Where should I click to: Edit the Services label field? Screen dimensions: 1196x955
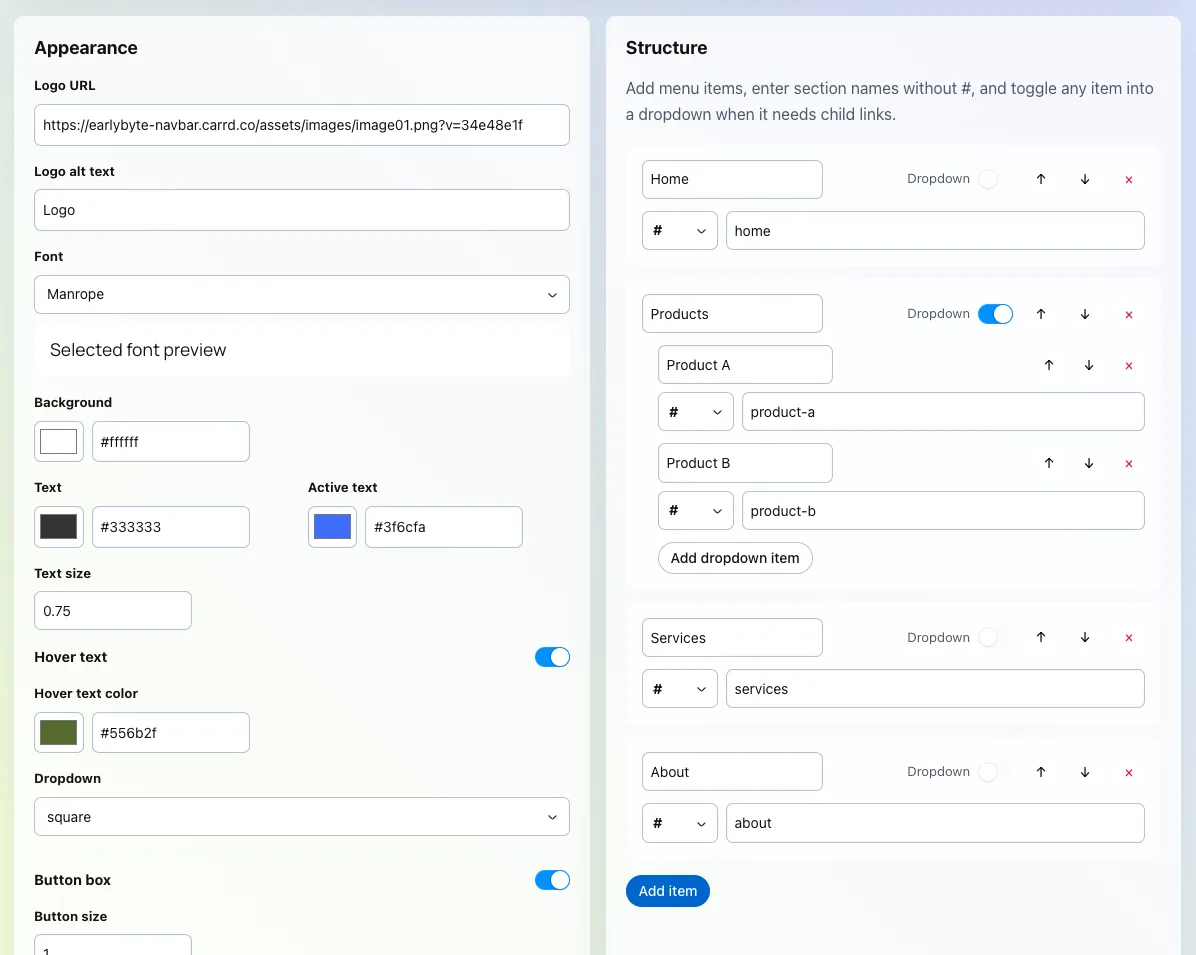[732, 638]
